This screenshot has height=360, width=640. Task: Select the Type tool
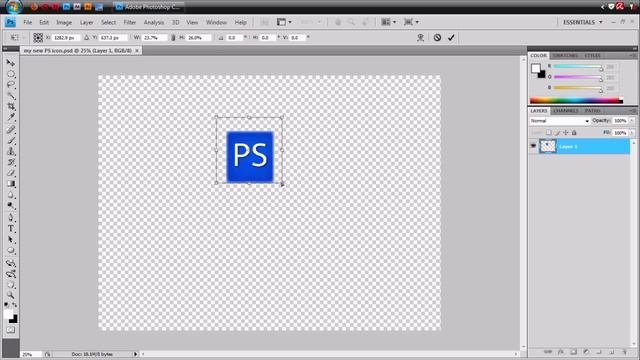click(x=11, y=229)
